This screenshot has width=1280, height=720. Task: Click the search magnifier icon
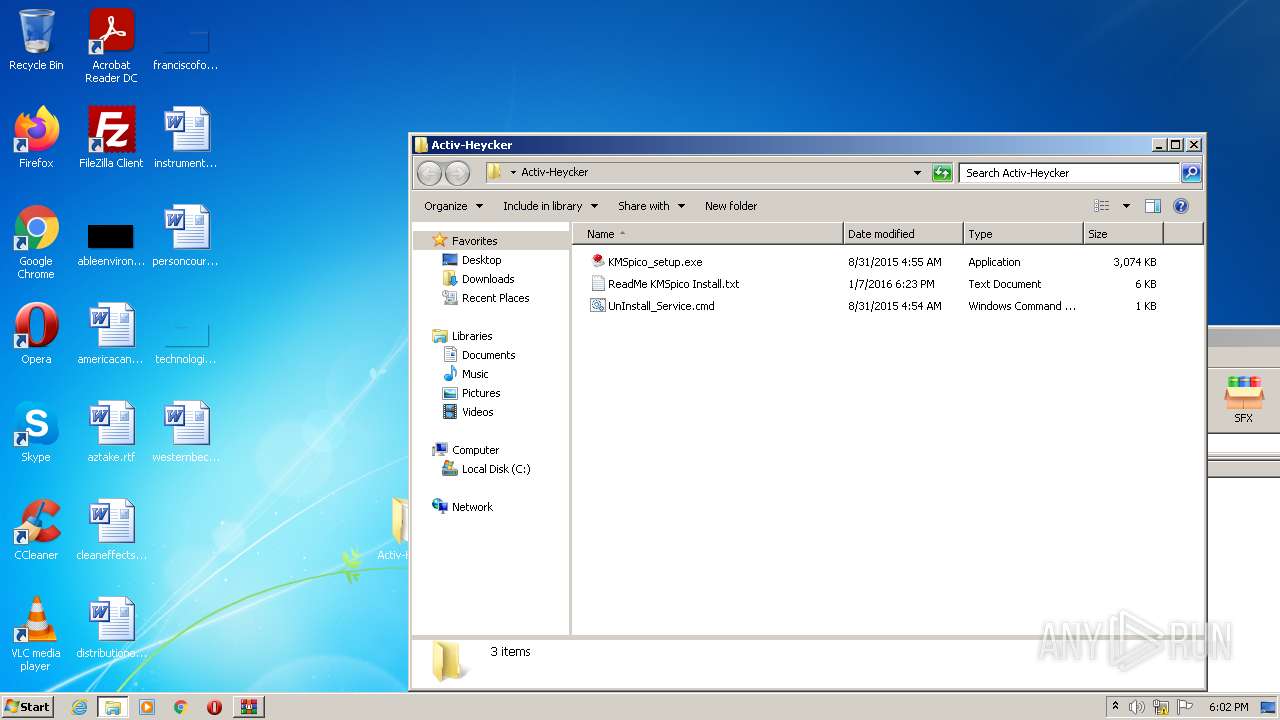1191,173
